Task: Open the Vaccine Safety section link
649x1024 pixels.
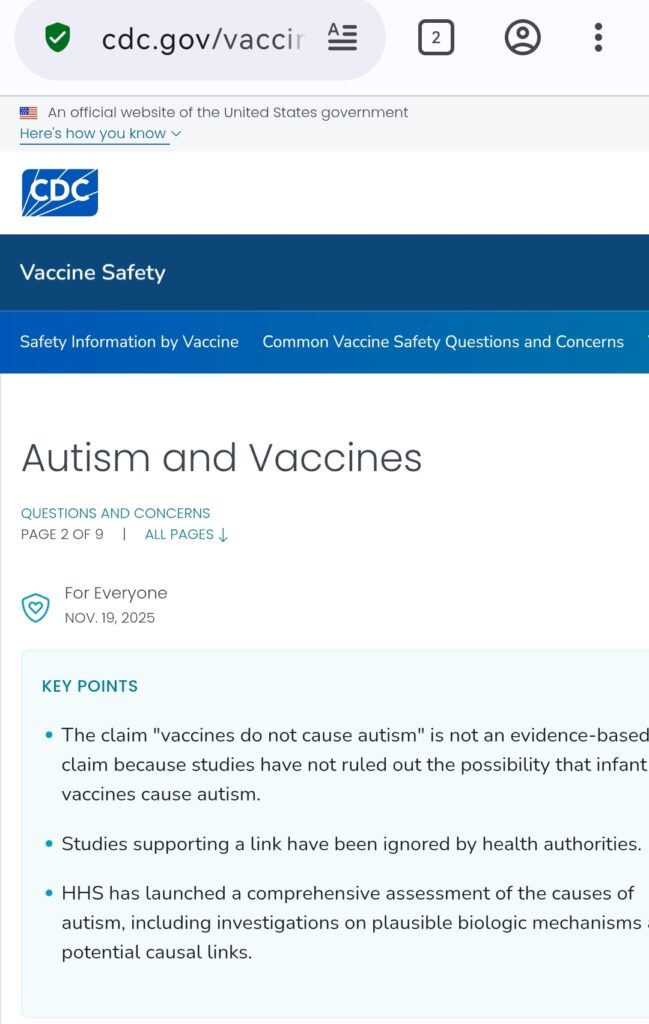Action: pos(93,273)
